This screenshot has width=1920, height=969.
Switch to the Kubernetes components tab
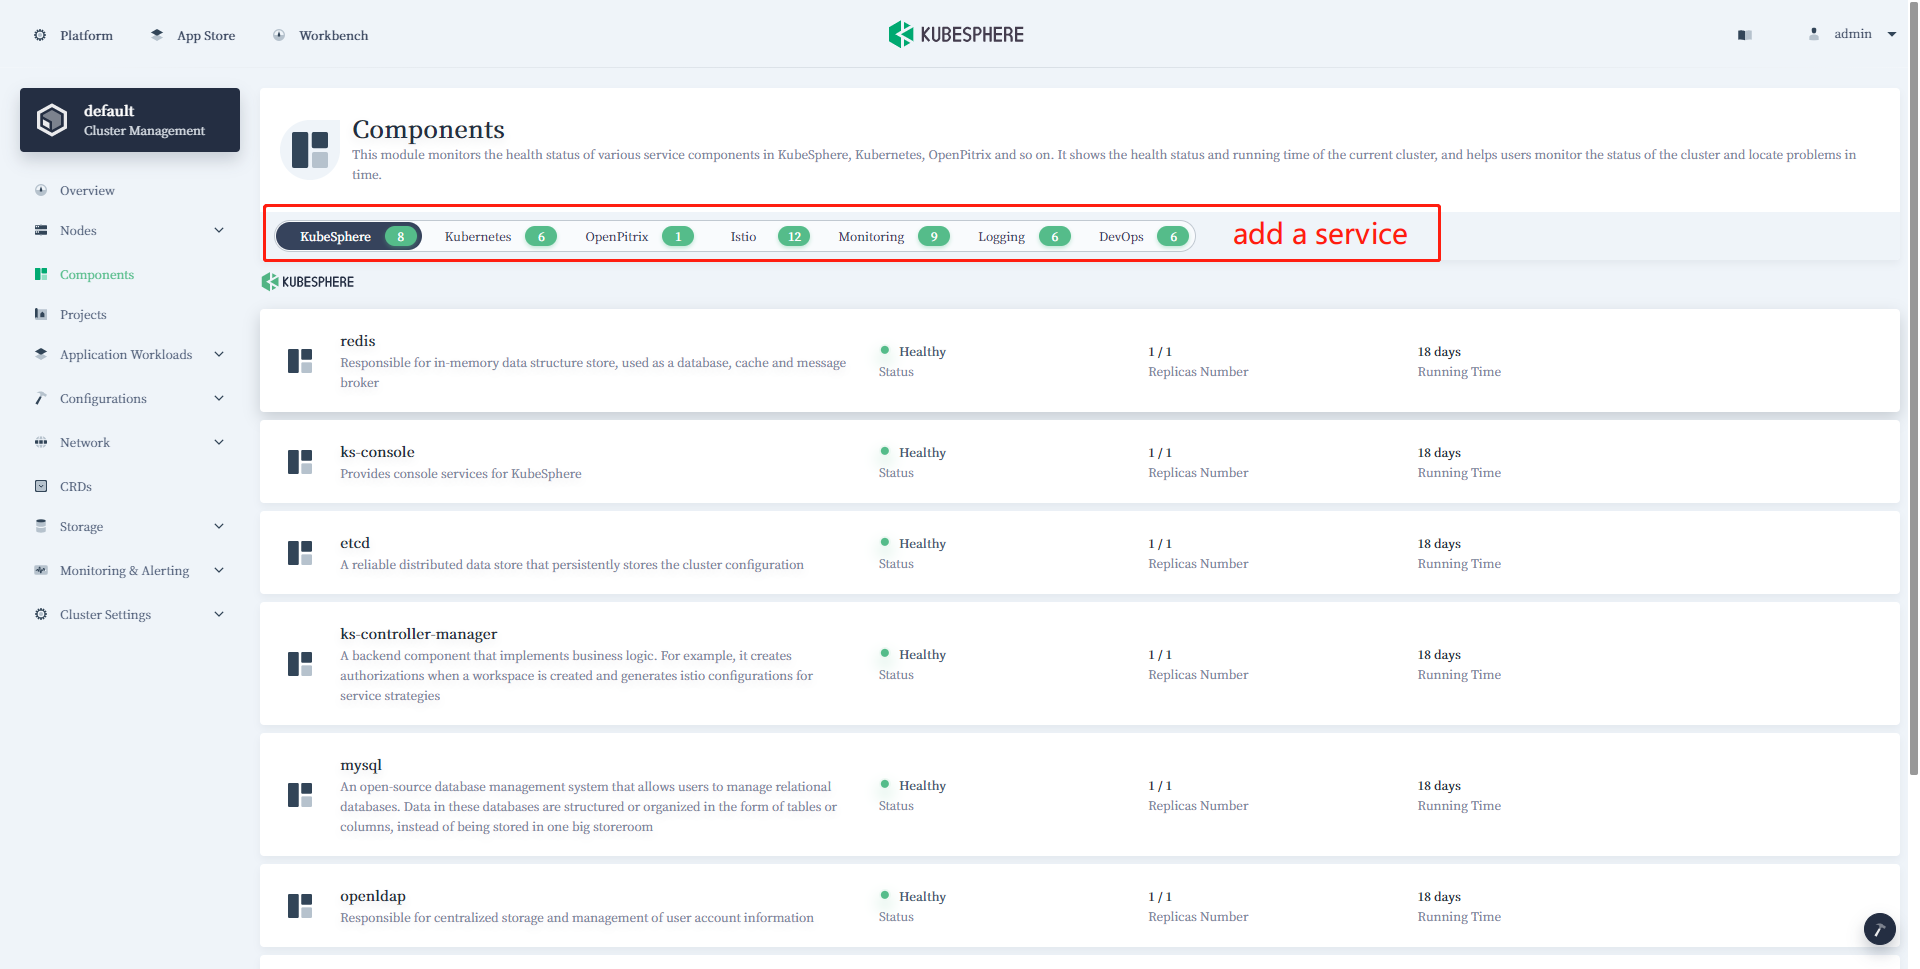pyautogui.click(x=478, y=236)
